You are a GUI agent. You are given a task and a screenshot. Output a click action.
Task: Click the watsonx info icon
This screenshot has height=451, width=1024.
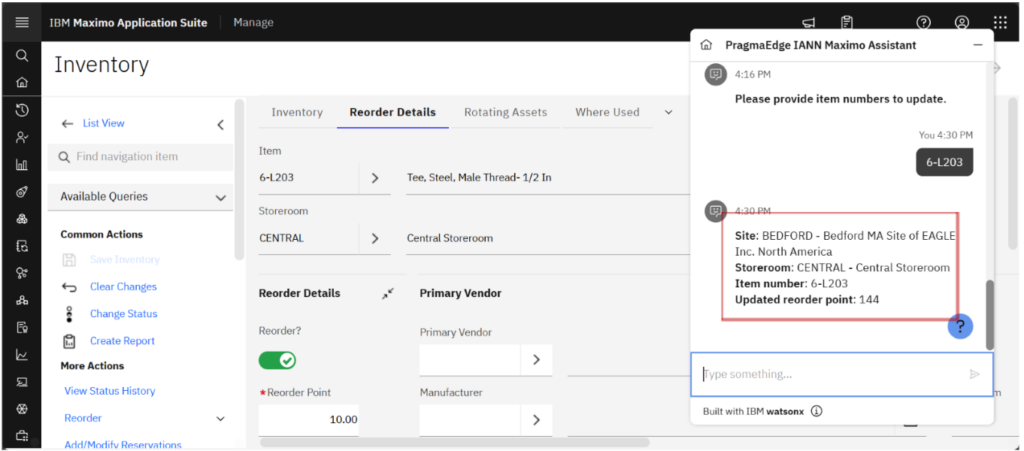click(816, 411)
